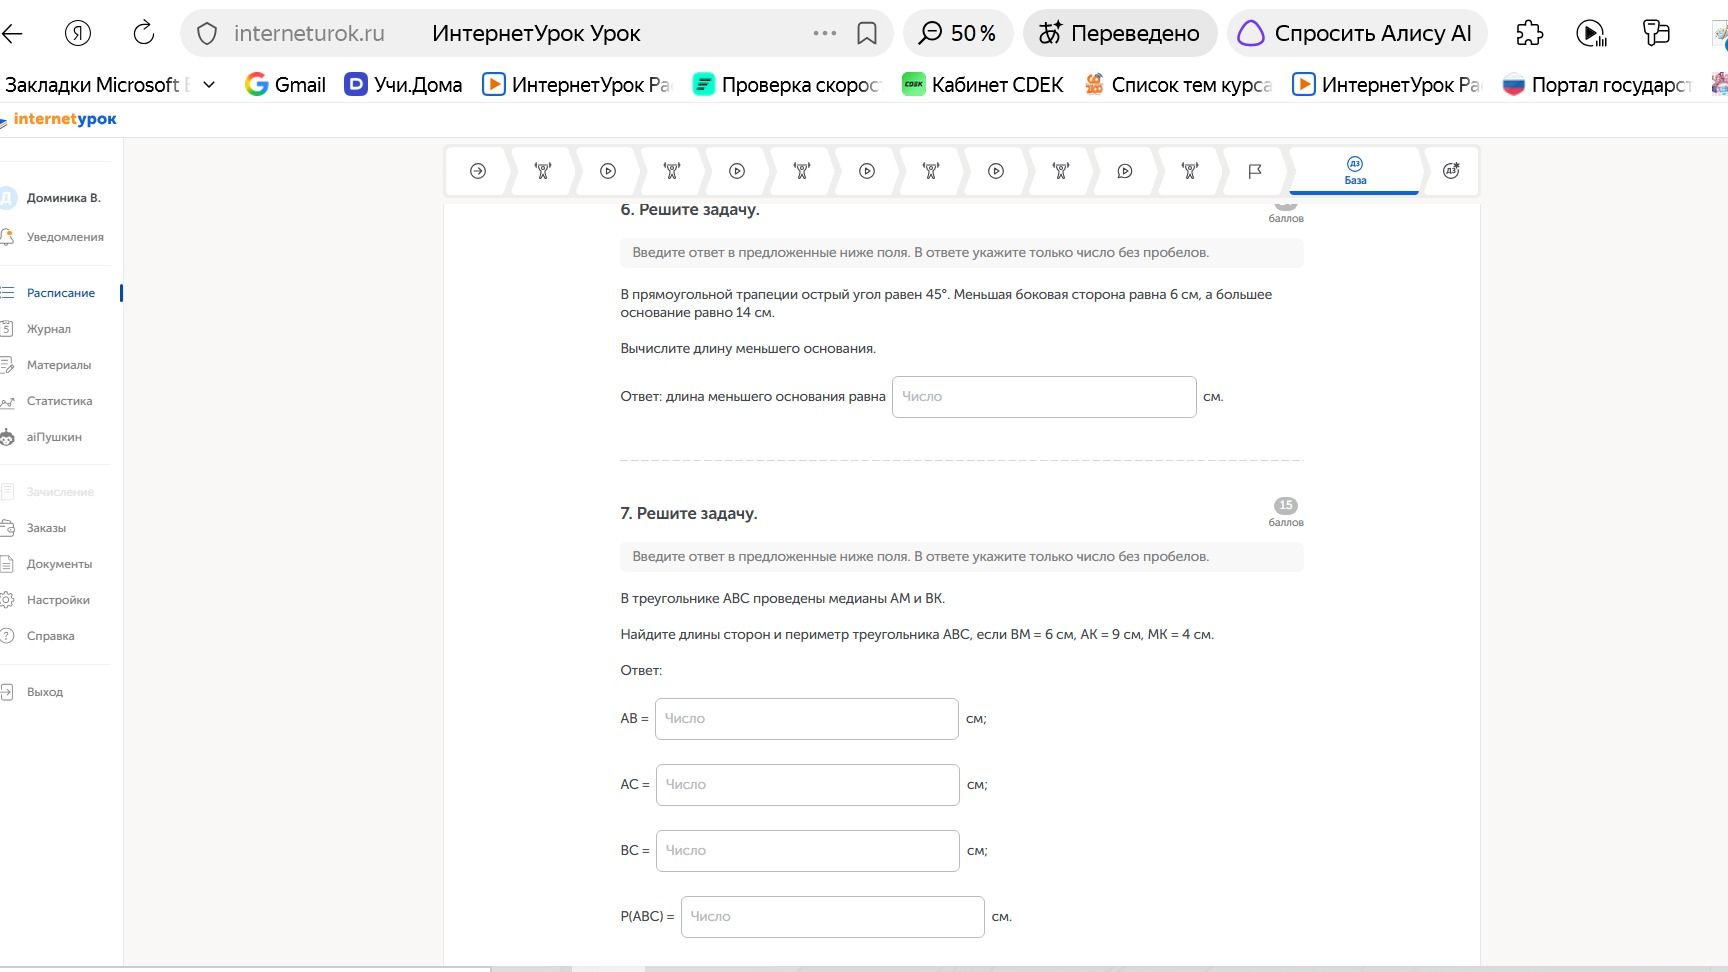Bookmark this page using bookmark icon
This screenshot has width=1728, height=972.
coord(867,33)
